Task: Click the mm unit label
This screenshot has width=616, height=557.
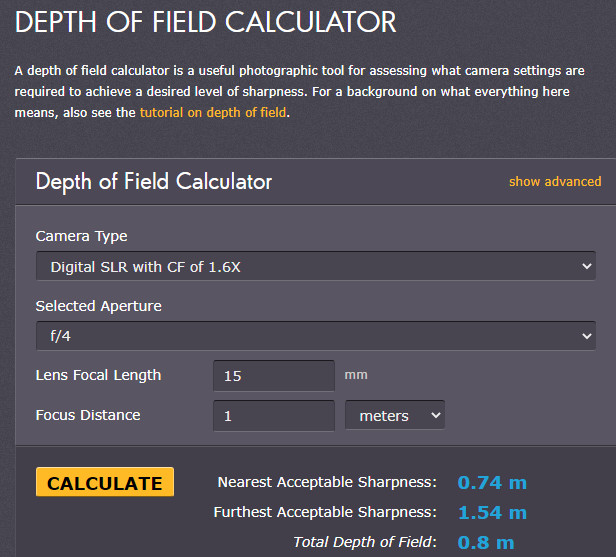Action: (x=356, y=375)
